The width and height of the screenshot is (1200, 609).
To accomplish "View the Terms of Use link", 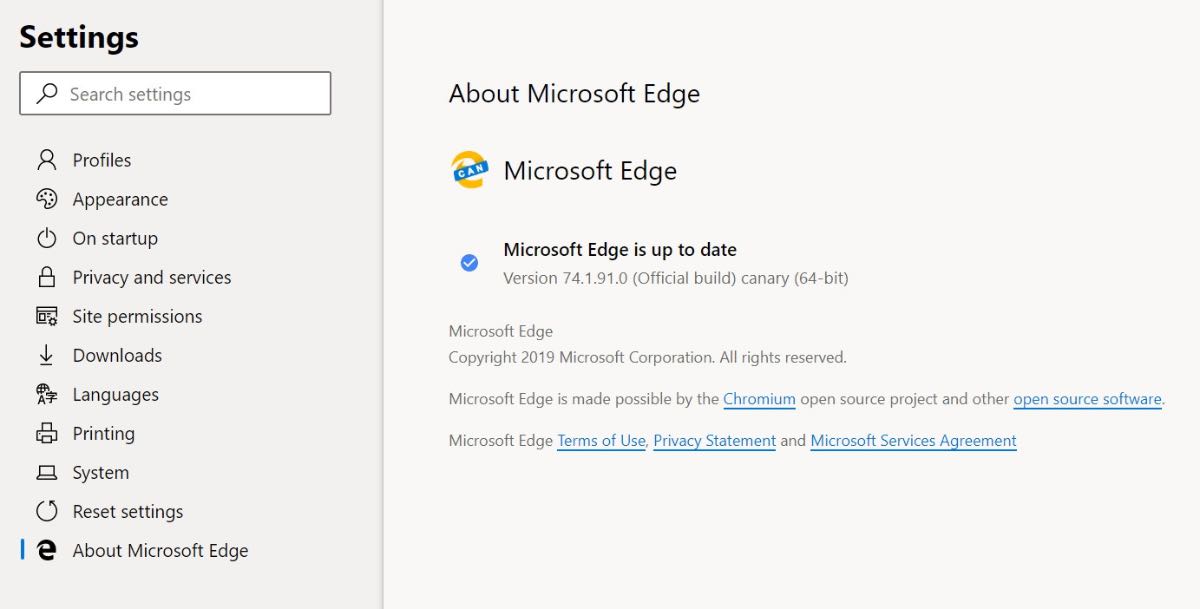I will (x=601, y=440).
